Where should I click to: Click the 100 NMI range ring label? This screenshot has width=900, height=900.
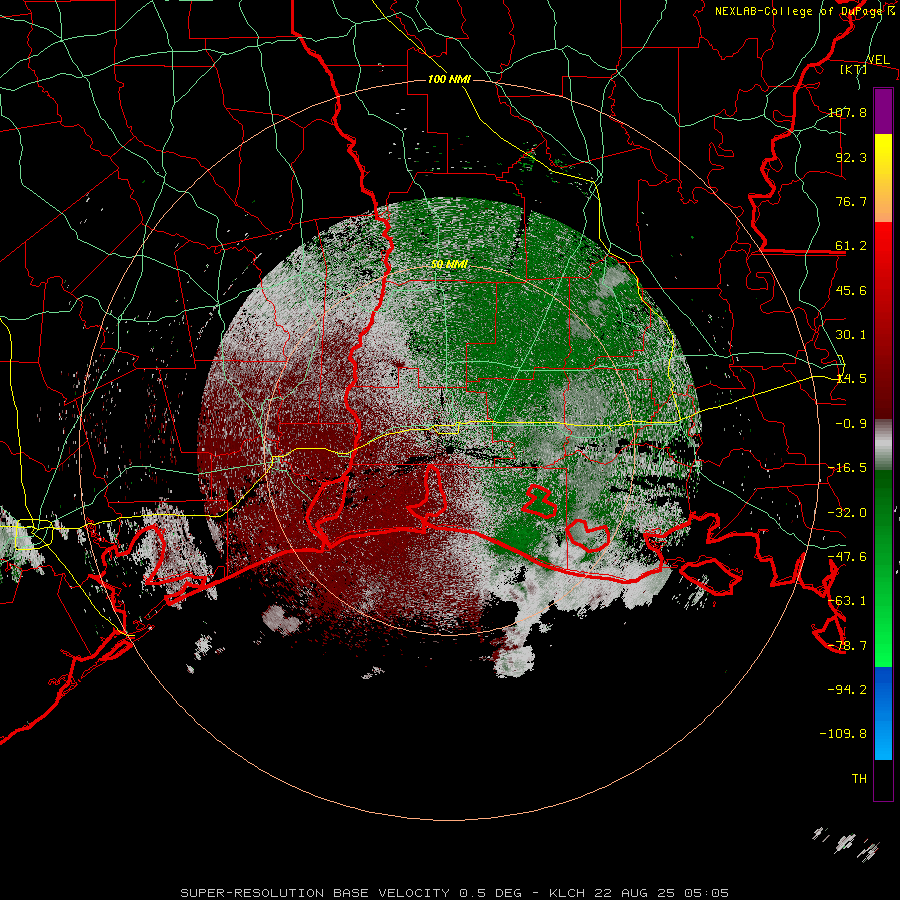click(x=449, y=79)
